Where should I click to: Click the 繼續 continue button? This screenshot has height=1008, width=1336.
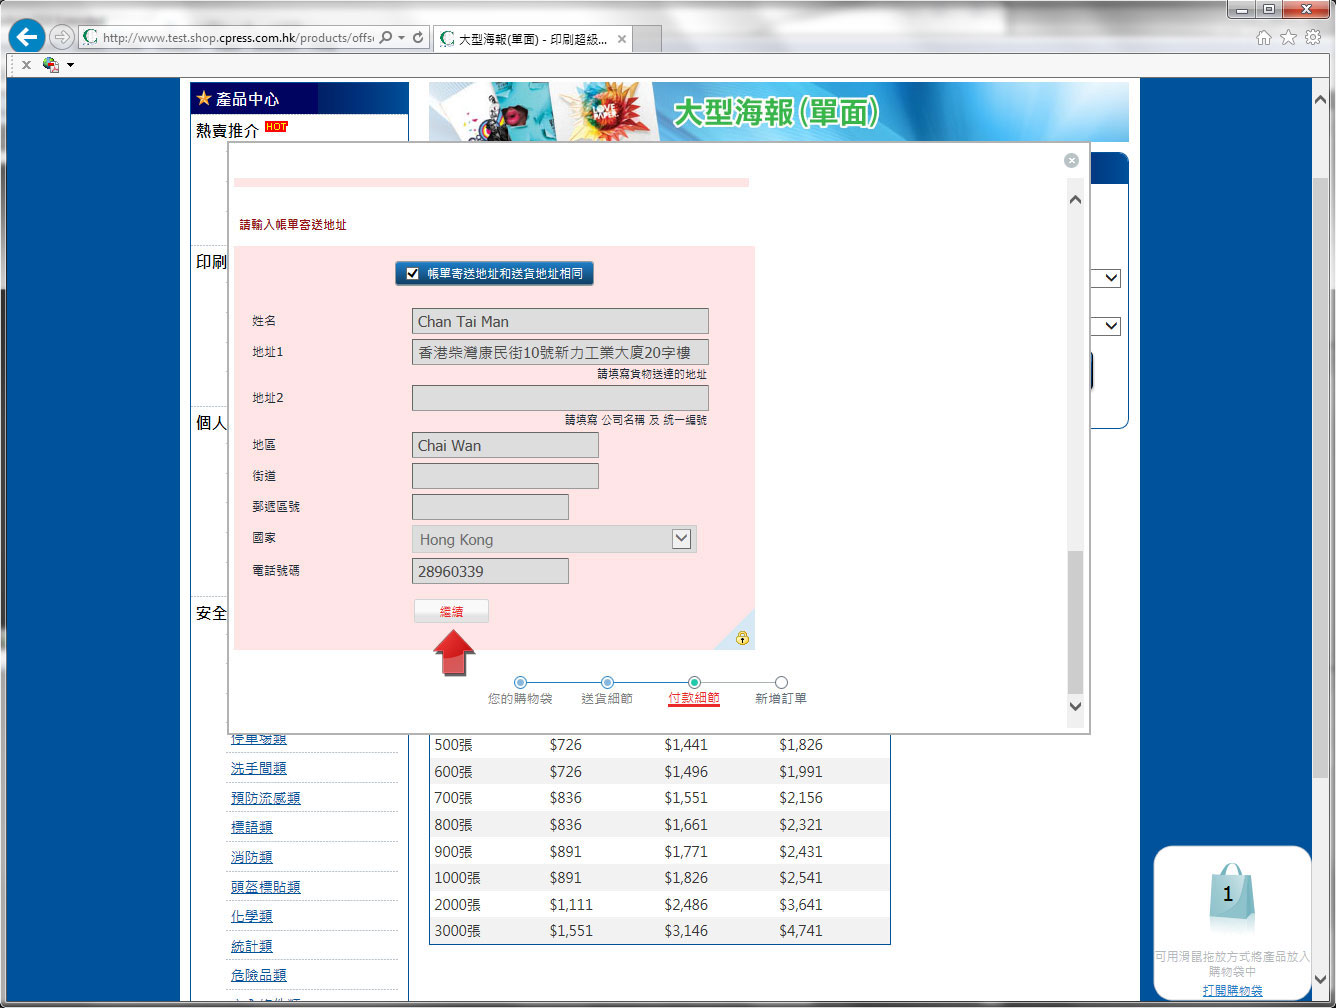point(451,611)
